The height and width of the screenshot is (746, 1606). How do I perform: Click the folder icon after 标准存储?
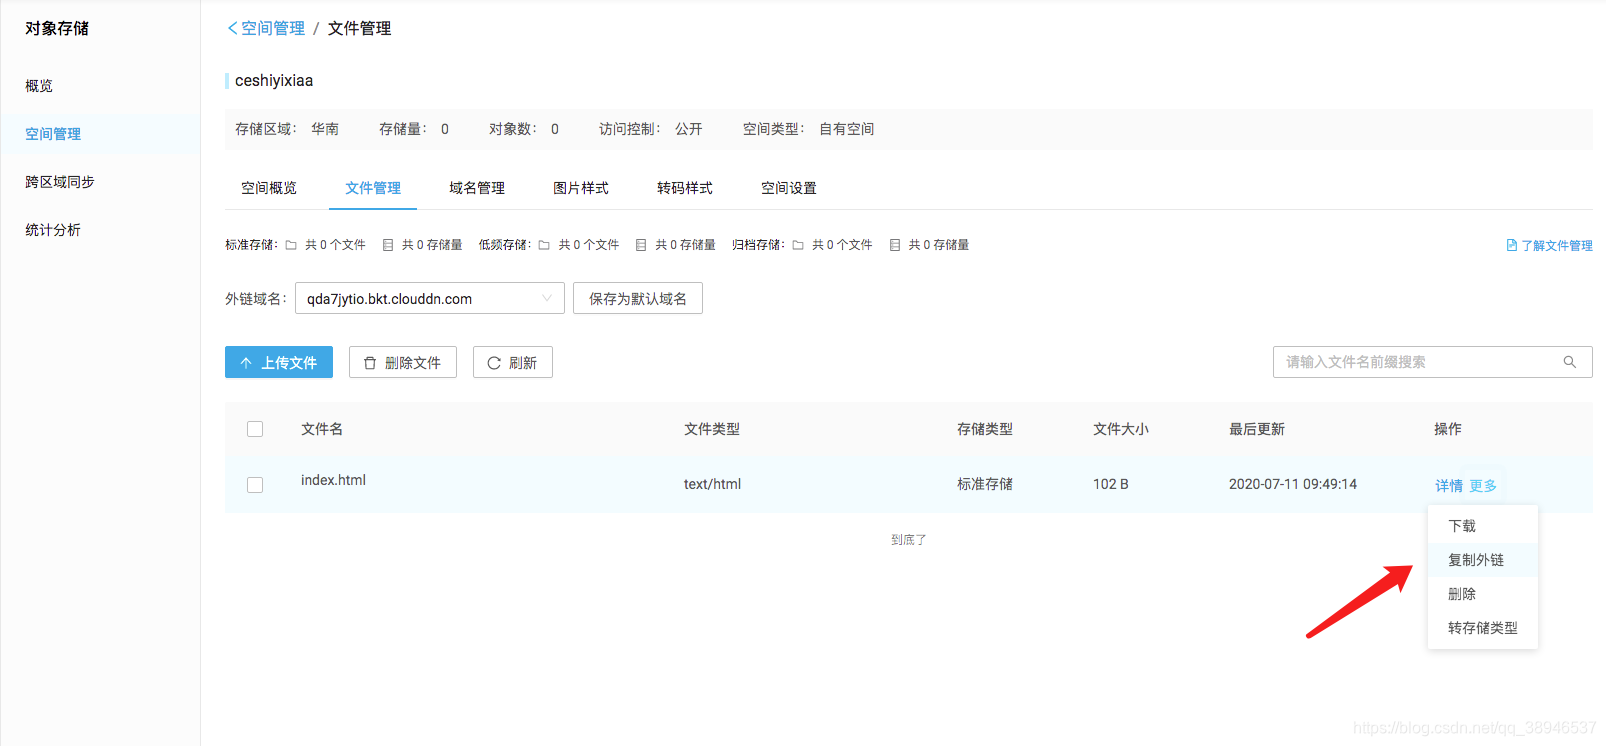(x=291, y=245)
